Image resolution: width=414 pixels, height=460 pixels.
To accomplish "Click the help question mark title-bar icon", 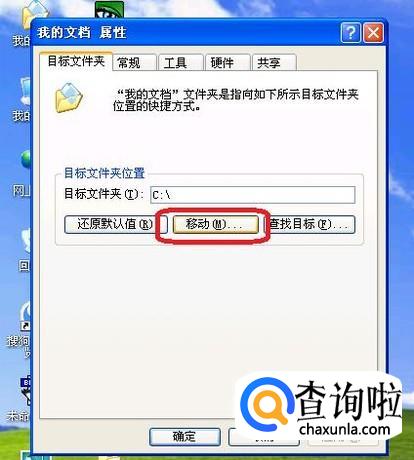I will point(350,33).
